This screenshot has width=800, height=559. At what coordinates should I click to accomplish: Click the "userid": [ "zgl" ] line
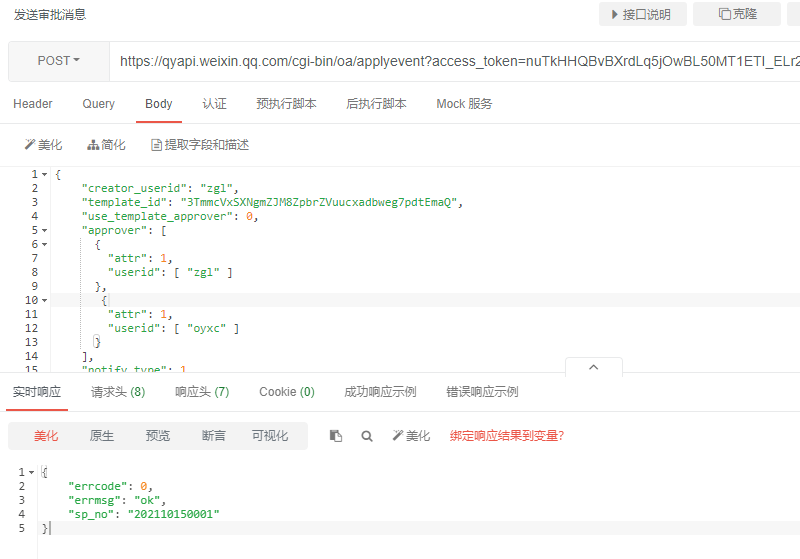coord(170,272)
